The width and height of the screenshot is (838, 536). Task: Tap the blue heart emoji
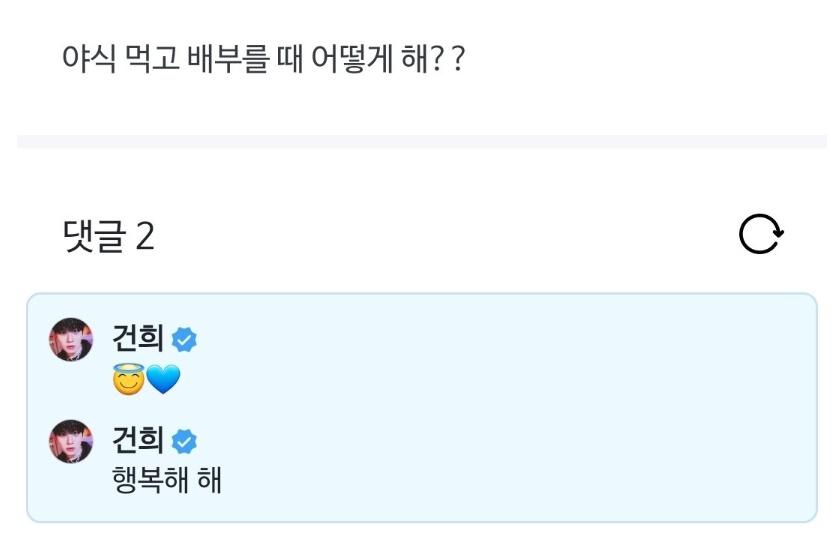(163, 380)
